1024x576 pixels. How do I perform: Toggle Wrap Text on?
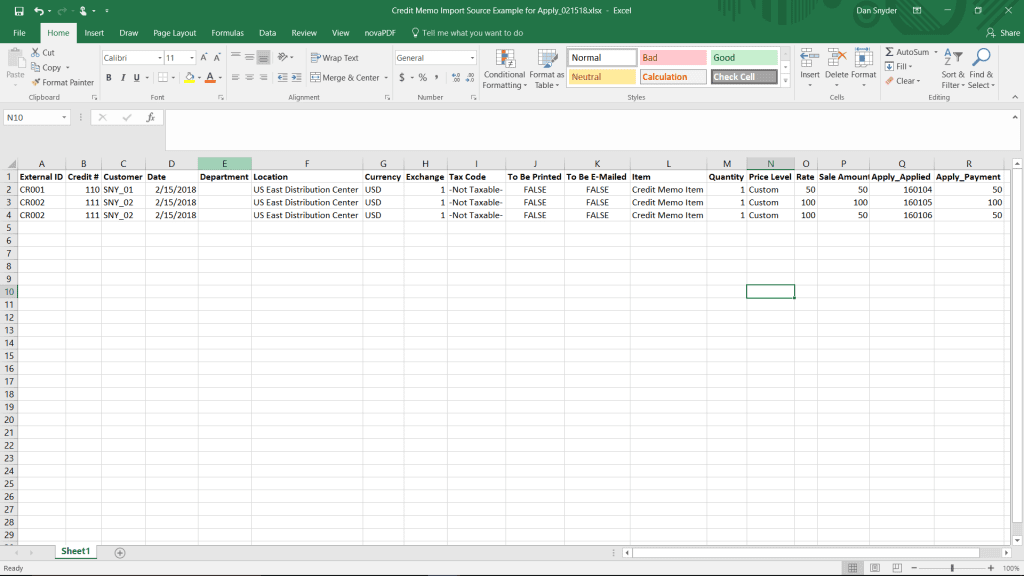[x=334, y=58]
